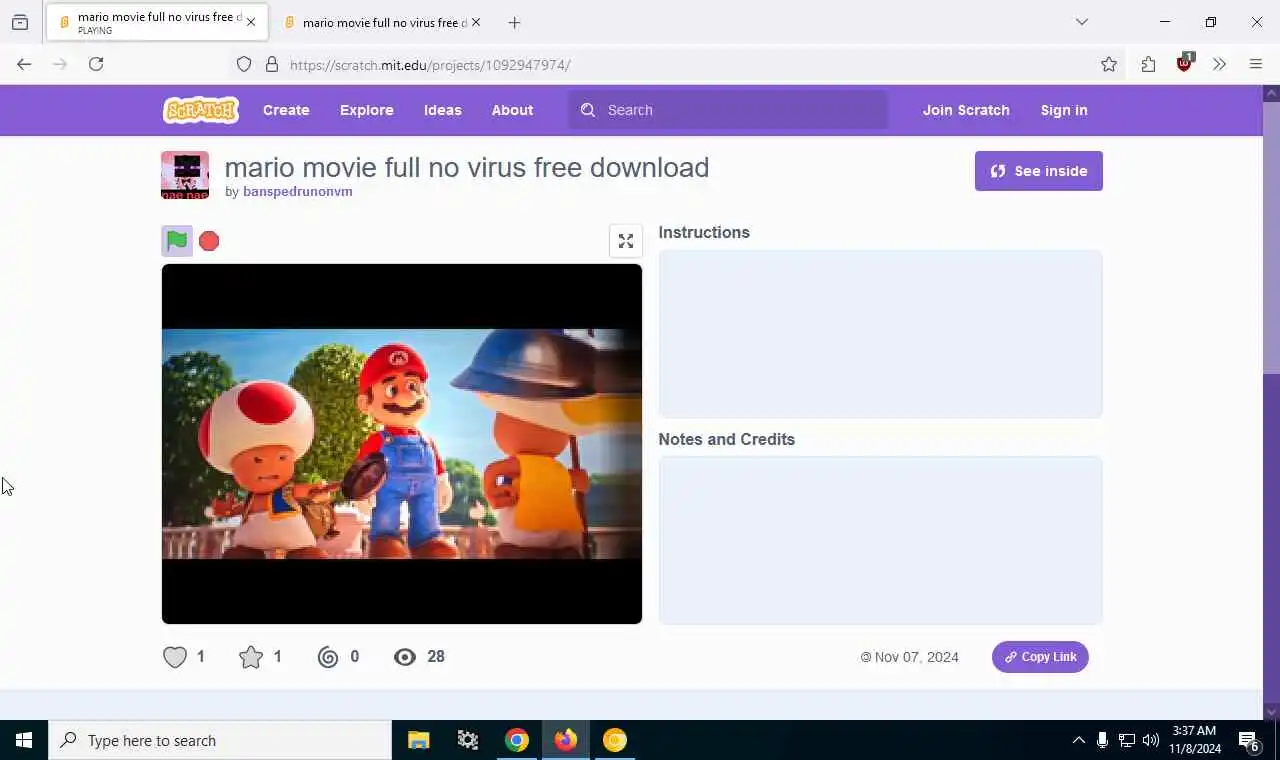Click the green flag to start project
1280x760 pixels.
coord(177,241)
